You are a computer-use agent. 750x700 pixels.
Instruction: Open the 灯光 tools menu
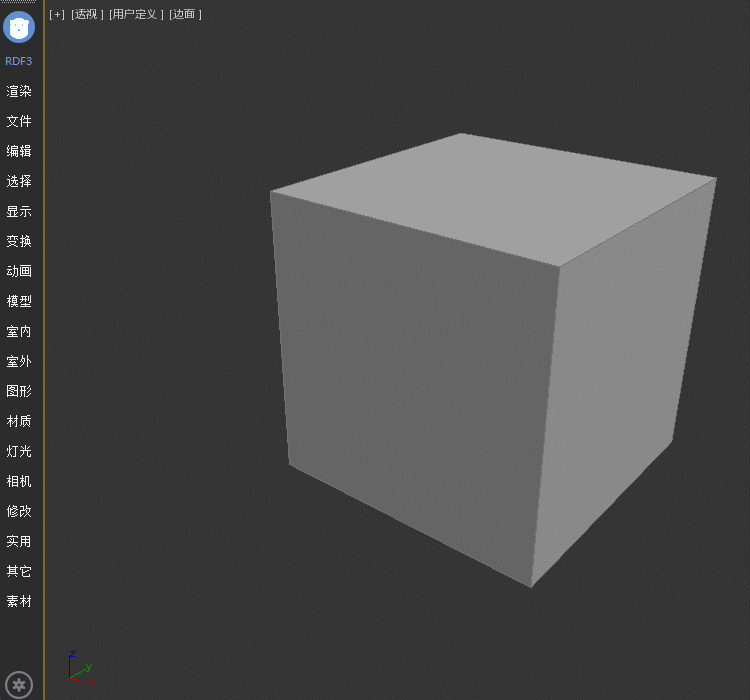[19, 451]
